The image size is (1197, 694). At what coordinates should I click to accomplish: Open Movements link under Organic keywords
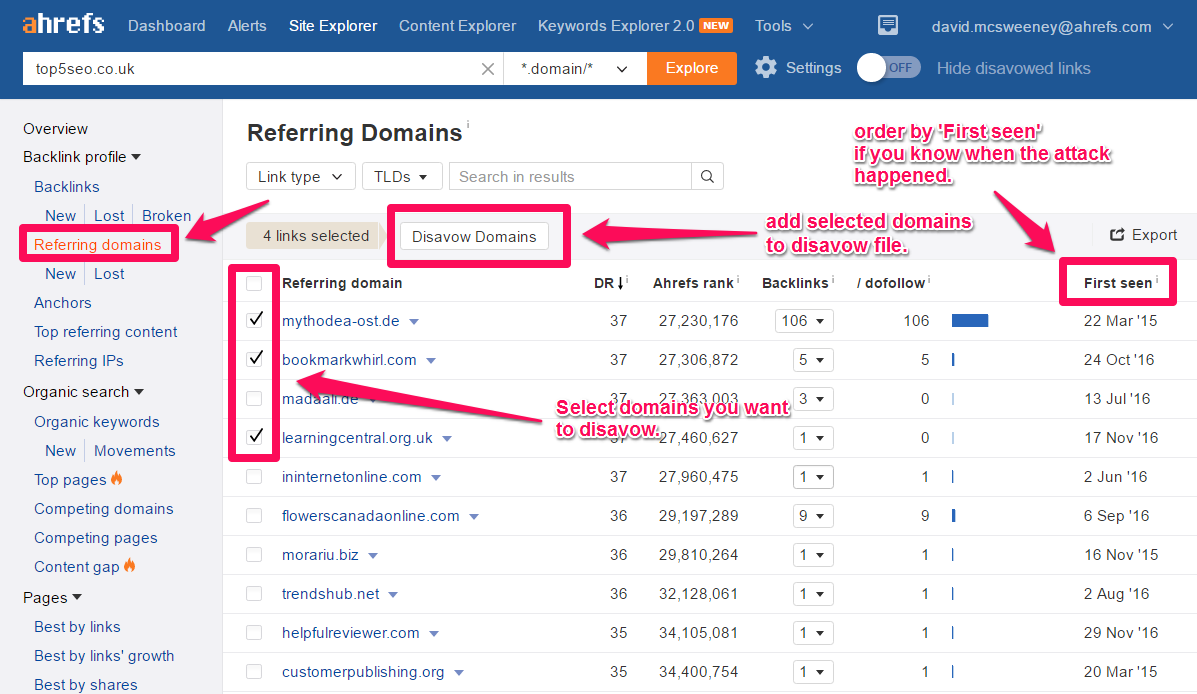134,450
